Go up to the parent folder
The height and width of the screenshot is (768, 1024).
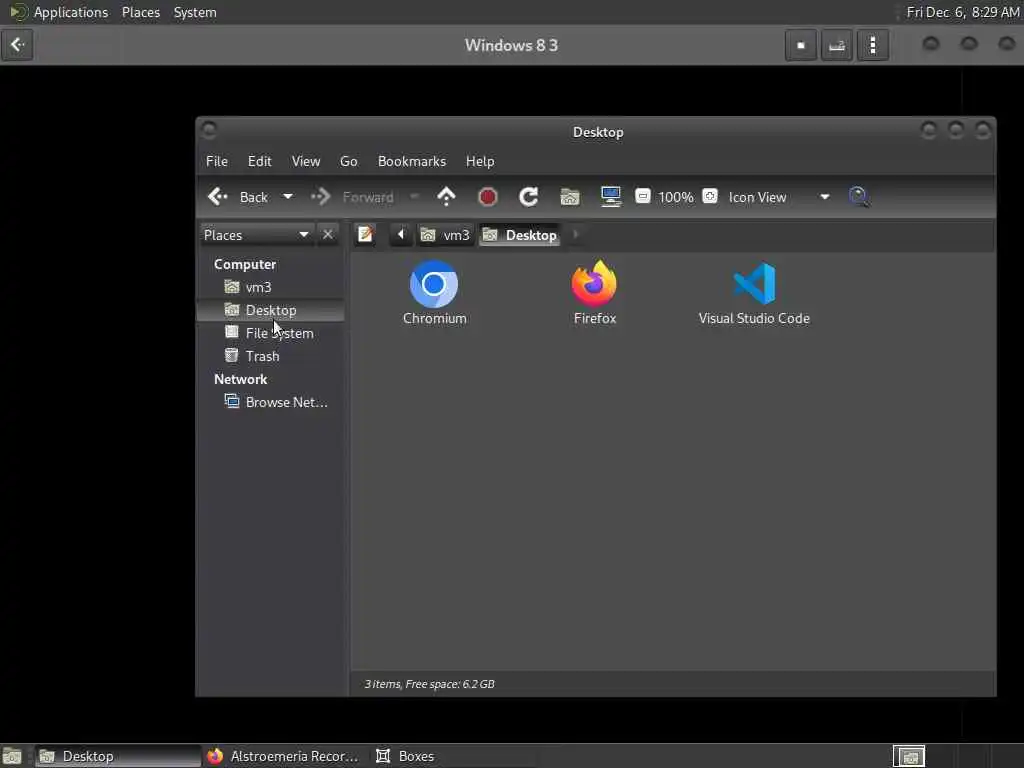[446, 197]
